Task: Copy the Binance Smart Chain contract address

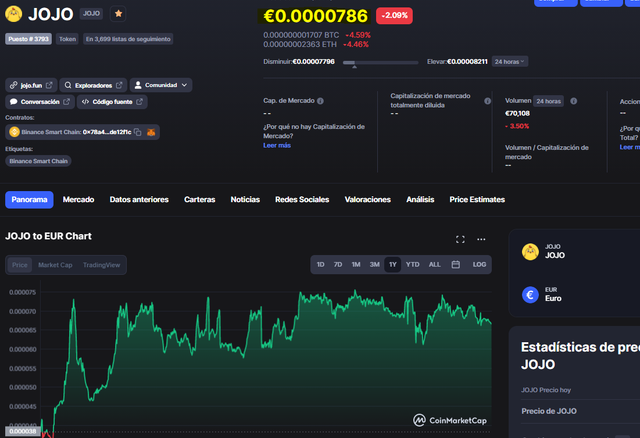Action: tap(138, 132)
